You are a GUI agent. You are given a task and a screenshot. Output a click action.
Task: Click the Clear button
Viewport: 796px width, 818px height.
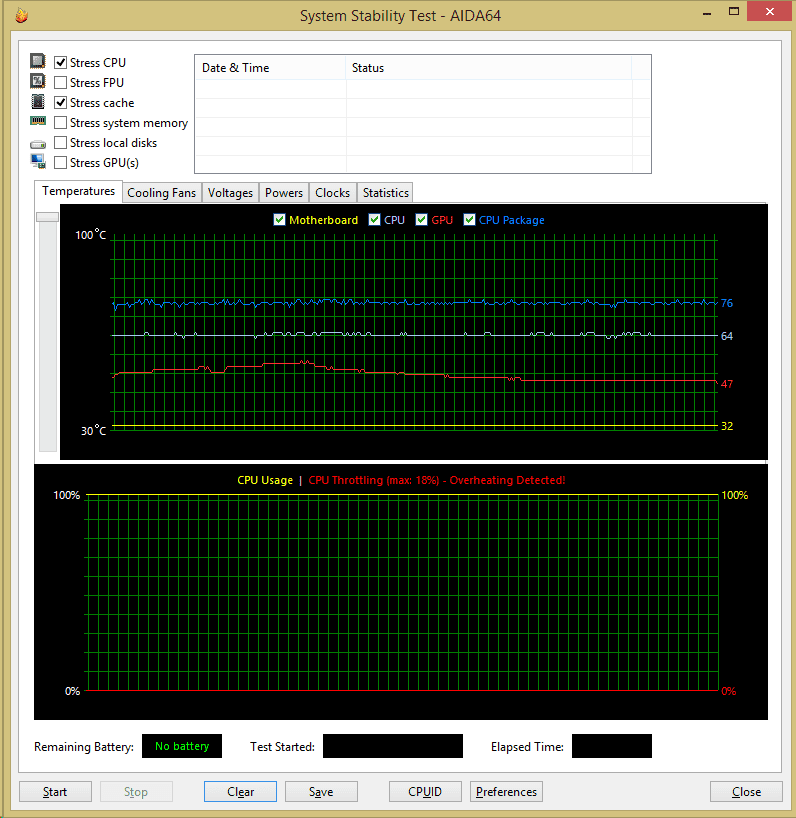240,791
